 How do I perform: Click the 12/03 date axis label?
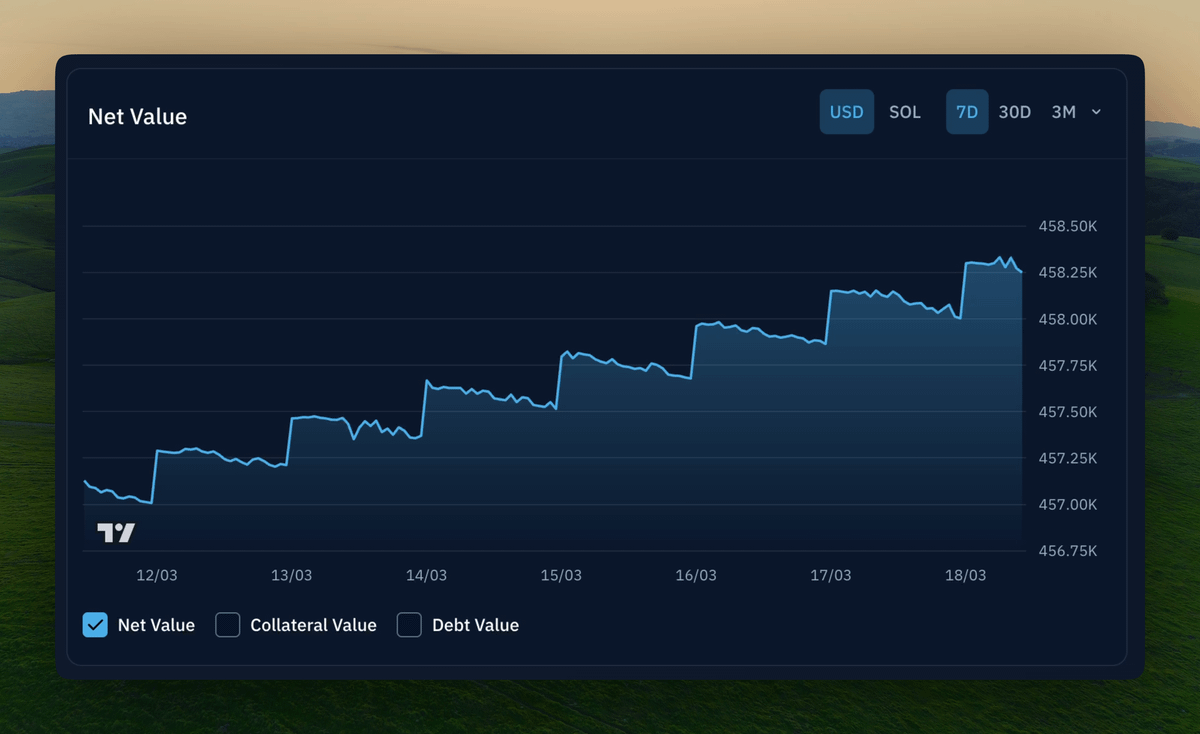(x=157, y=575)
